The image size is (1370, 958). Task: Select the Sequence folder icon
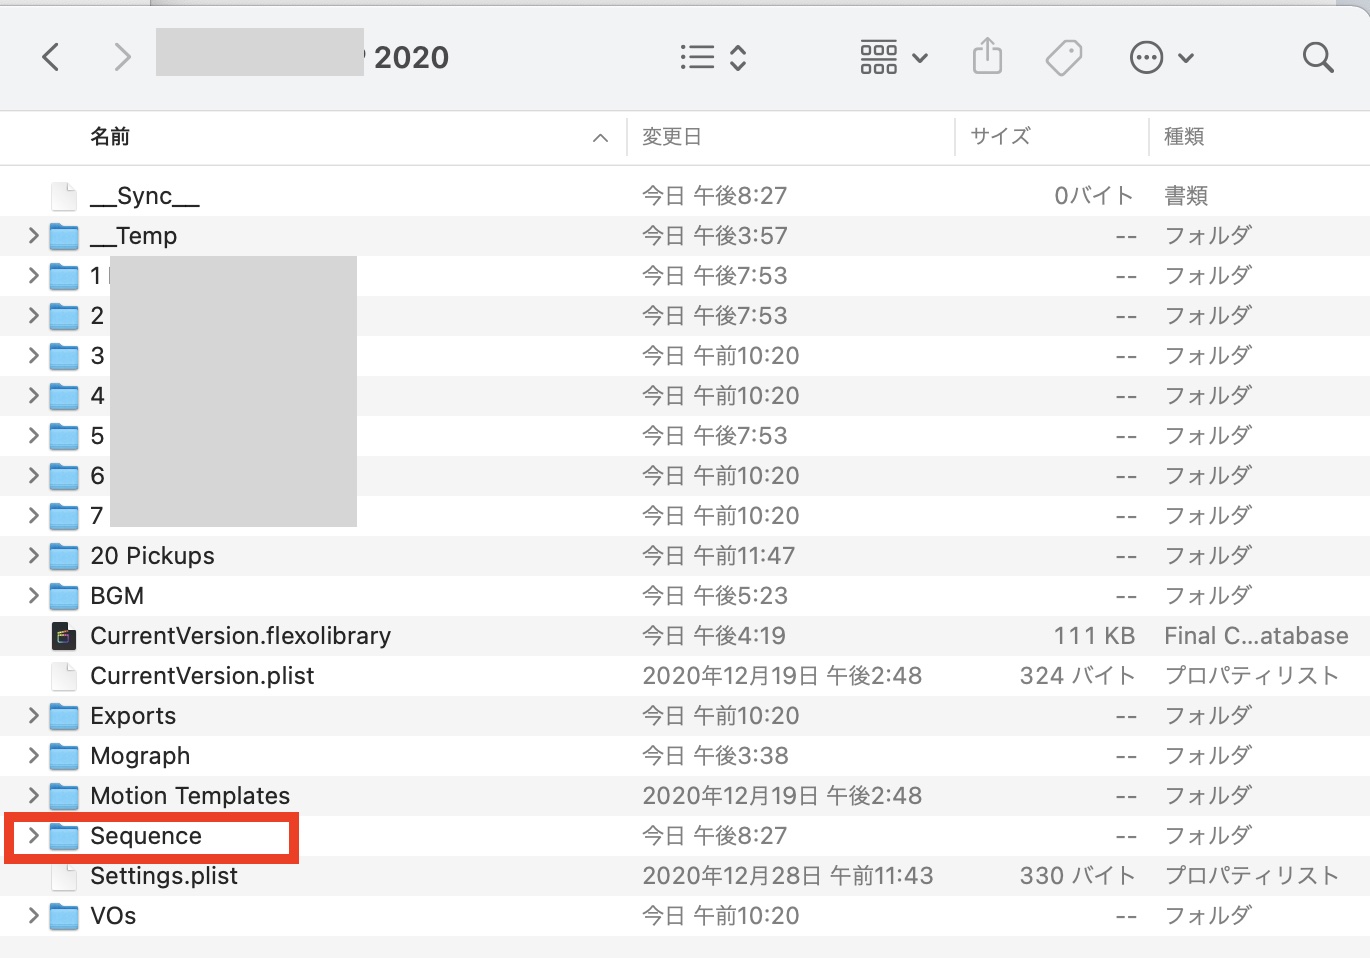coord(64,836)
